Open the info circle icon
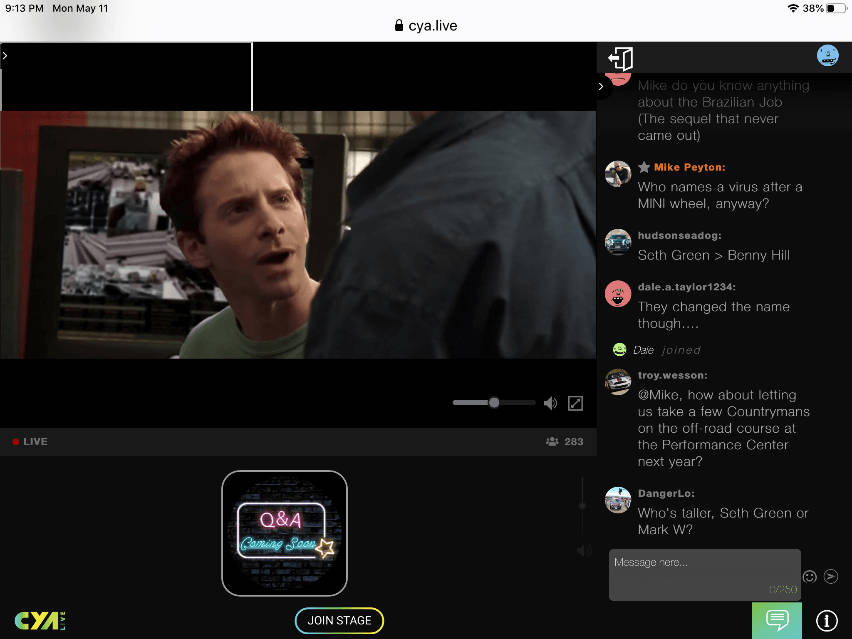This screenshot has height=639, width=852. 826,620
